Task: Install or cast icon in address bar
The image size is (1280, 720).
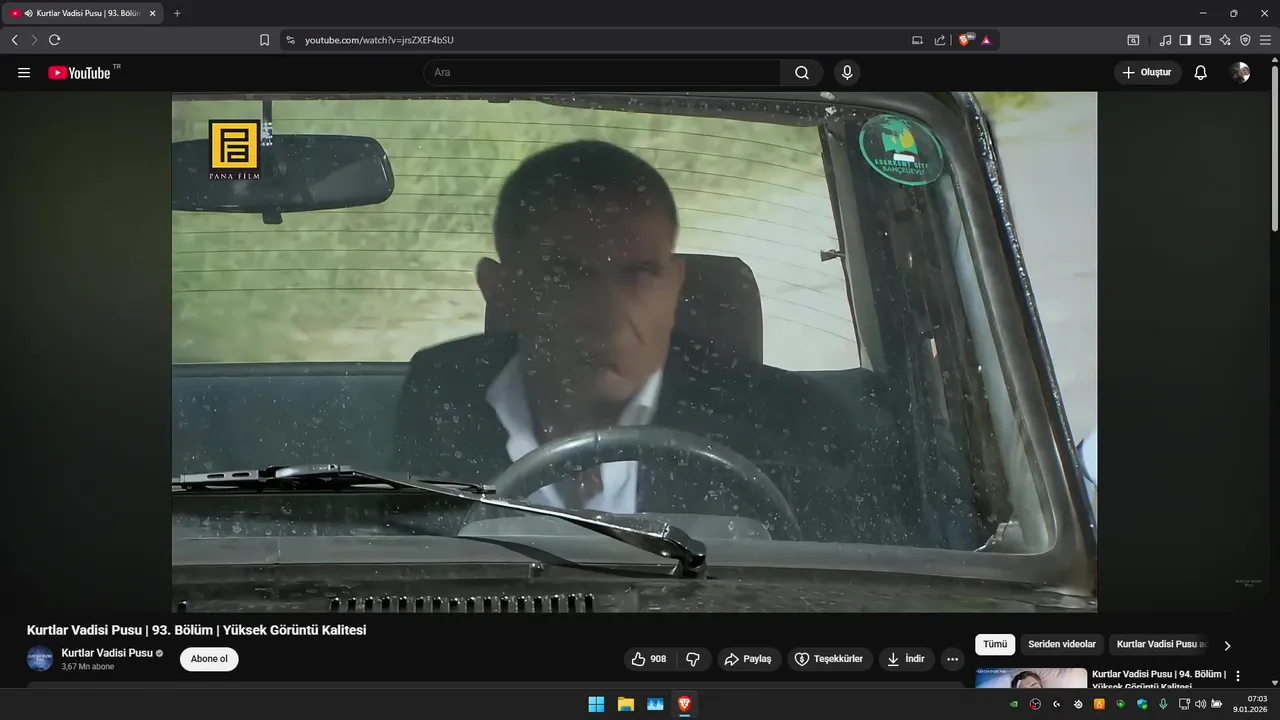Action: [918, 40]
